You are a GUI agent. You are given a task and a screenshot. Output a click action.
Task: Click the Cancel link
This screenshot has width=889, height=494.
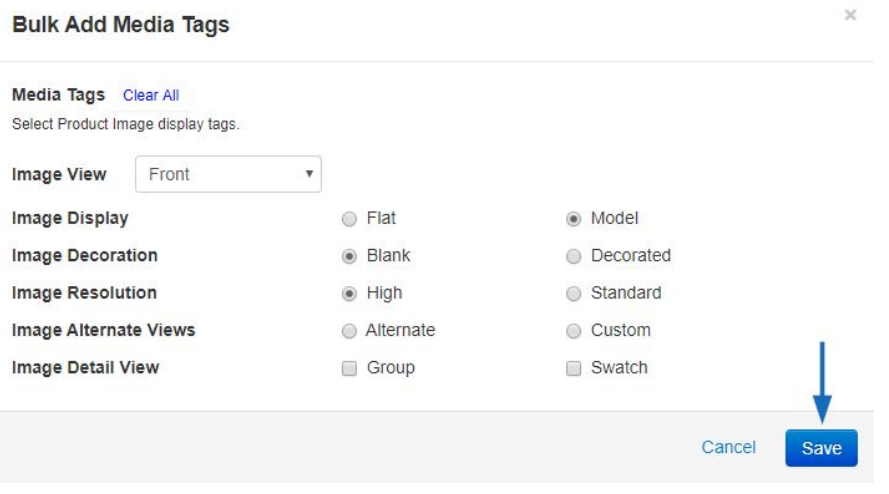(x=729, y=447)
